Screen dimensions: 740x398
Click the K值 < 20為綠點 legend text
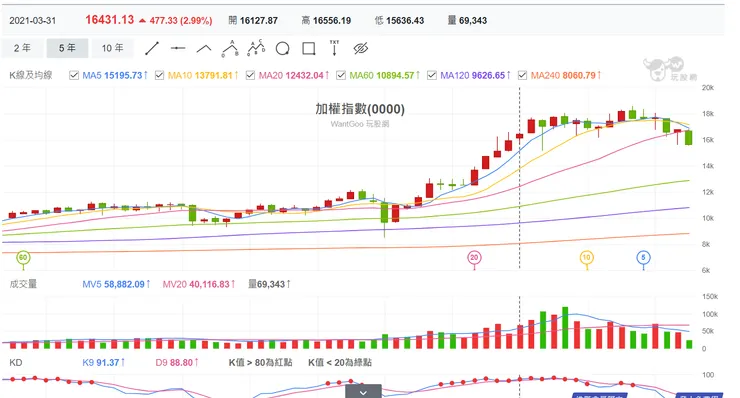pos(340,363)
